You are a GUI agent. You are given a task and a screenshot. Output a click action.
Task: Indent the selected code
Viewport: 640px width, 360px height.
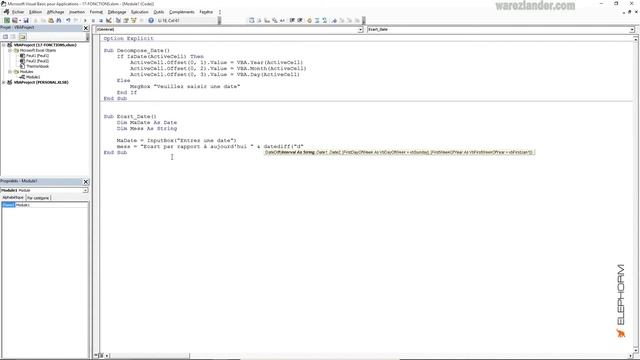[292, 20]
